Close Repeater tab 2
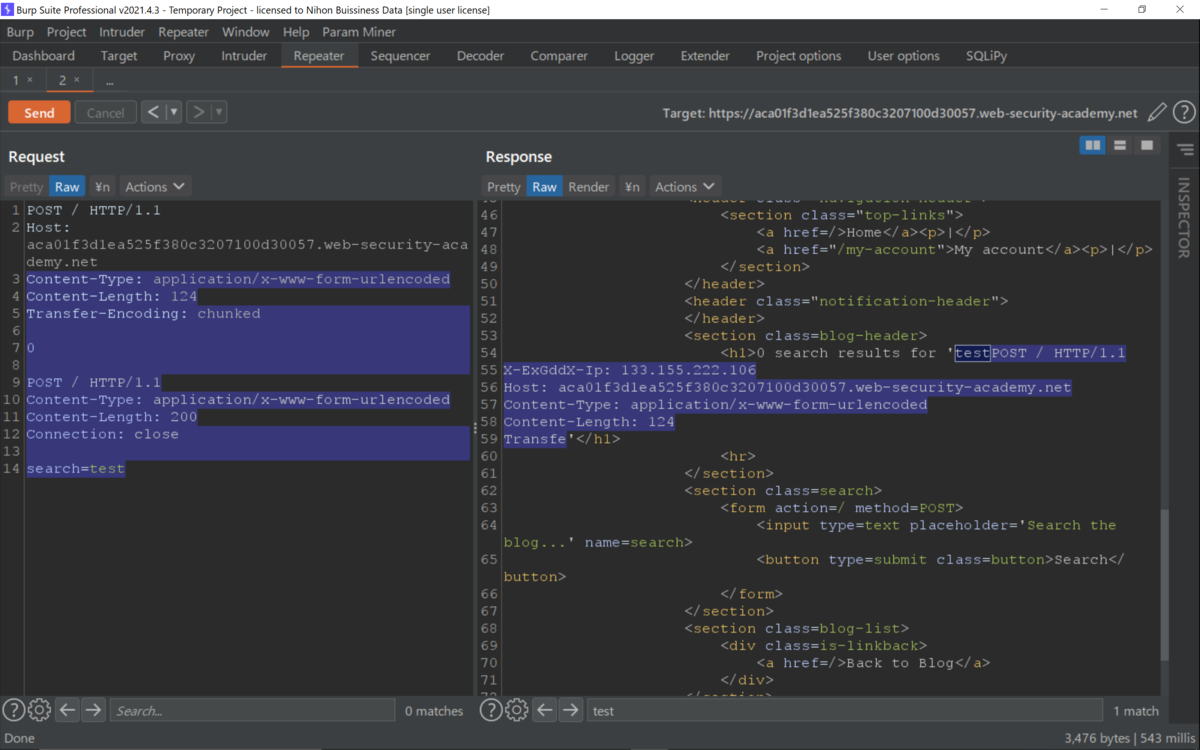This screenshot has height=750, width=1200. click(x=76, y=80)
